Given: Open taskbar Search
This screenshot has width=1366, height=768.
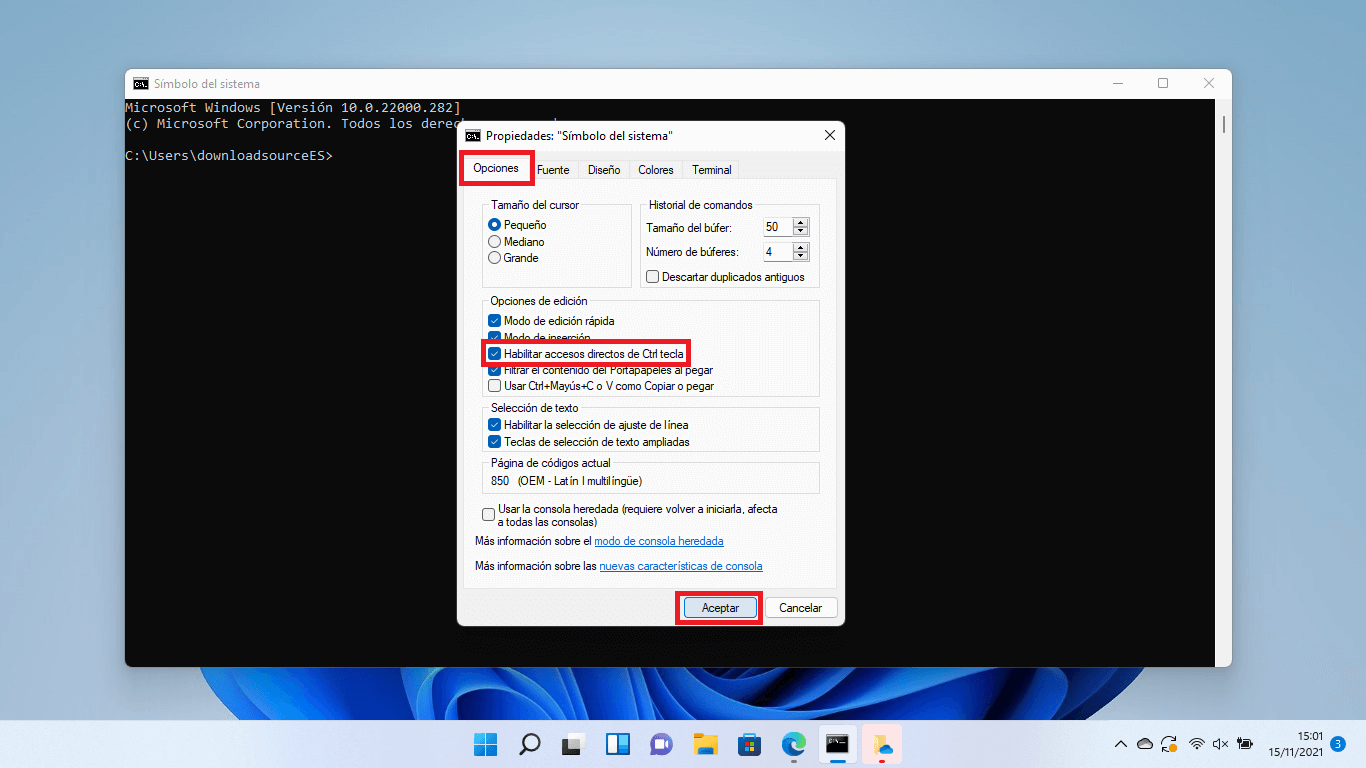Looking at the screenshot, I should click(530, 744).
